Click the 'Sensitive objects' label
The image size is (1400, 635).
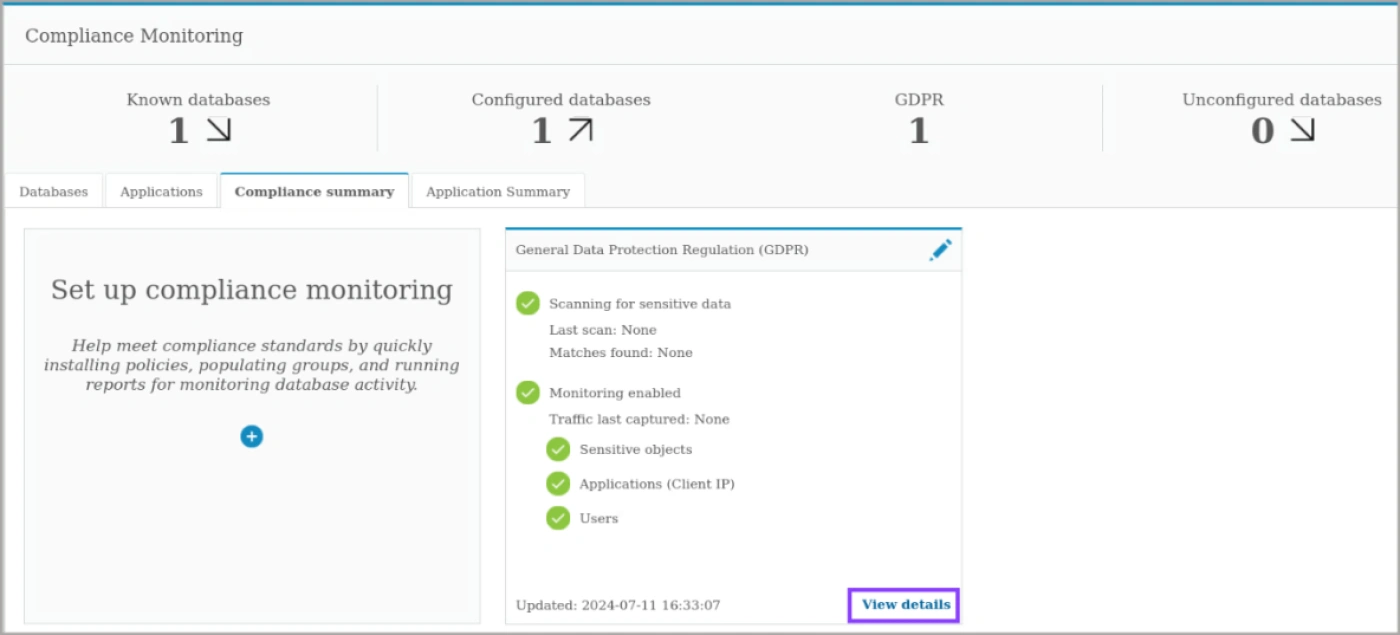click(x=636, y=450)
